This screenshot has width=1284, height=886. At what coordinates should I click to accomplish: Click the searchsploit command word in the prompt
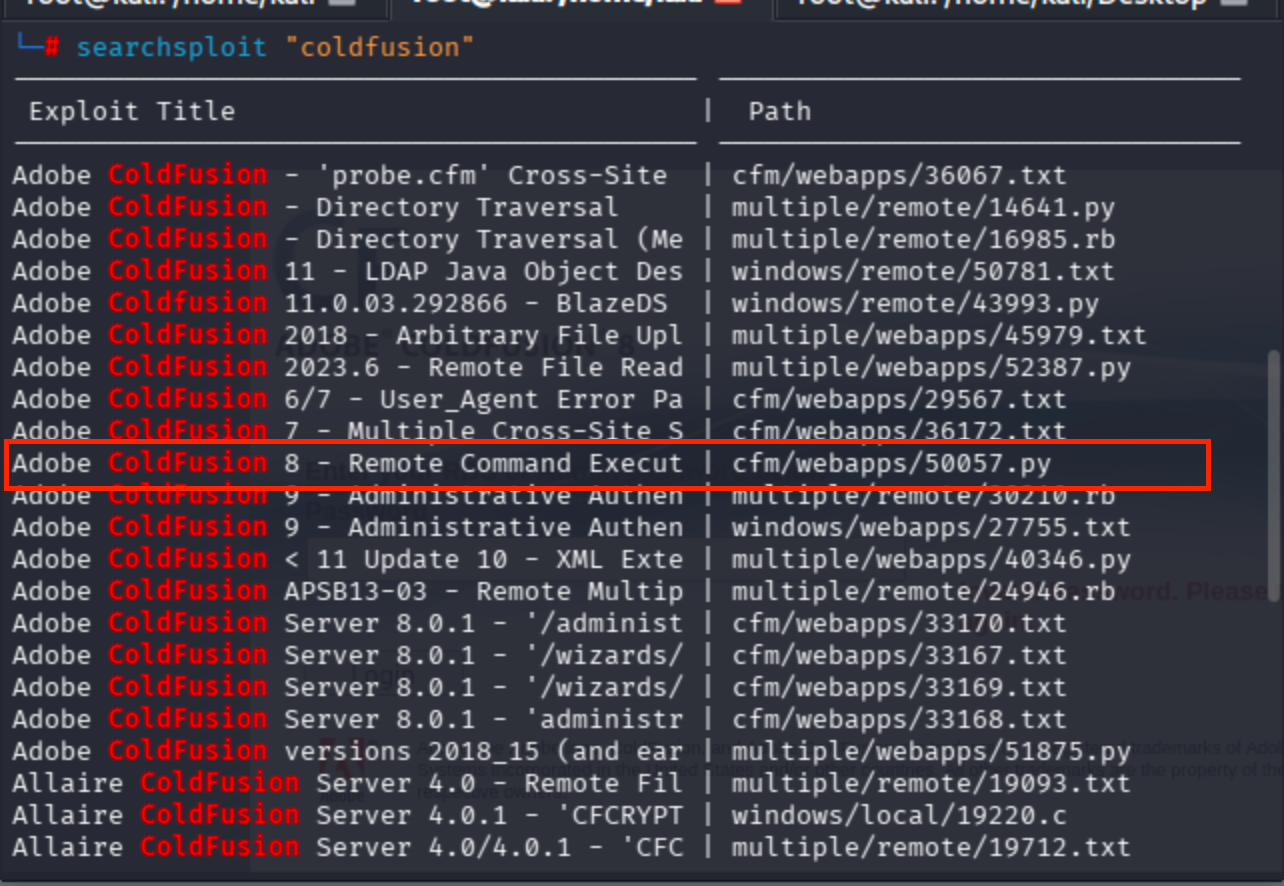coord(172,47)
